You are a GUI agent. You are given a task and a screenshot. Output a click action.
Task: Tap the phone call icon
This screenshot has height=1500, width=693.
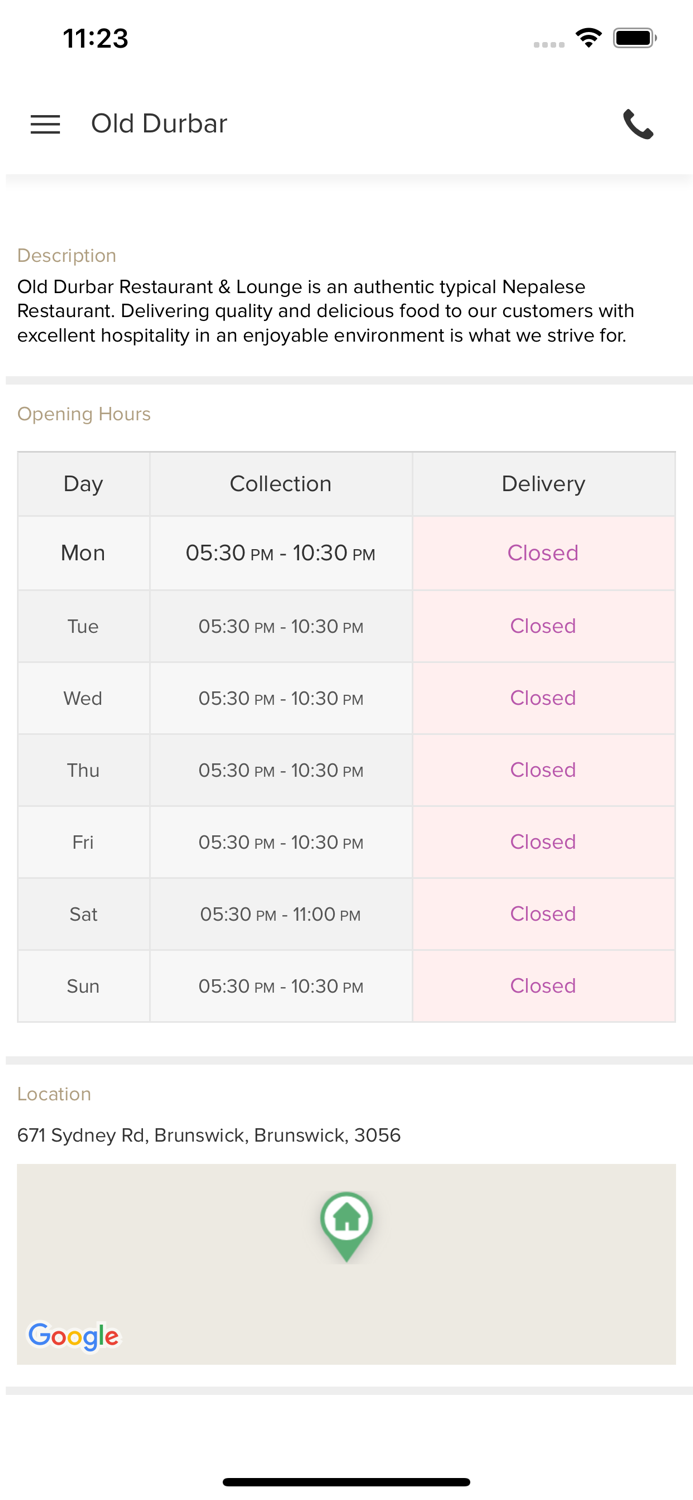click(638, 124)
